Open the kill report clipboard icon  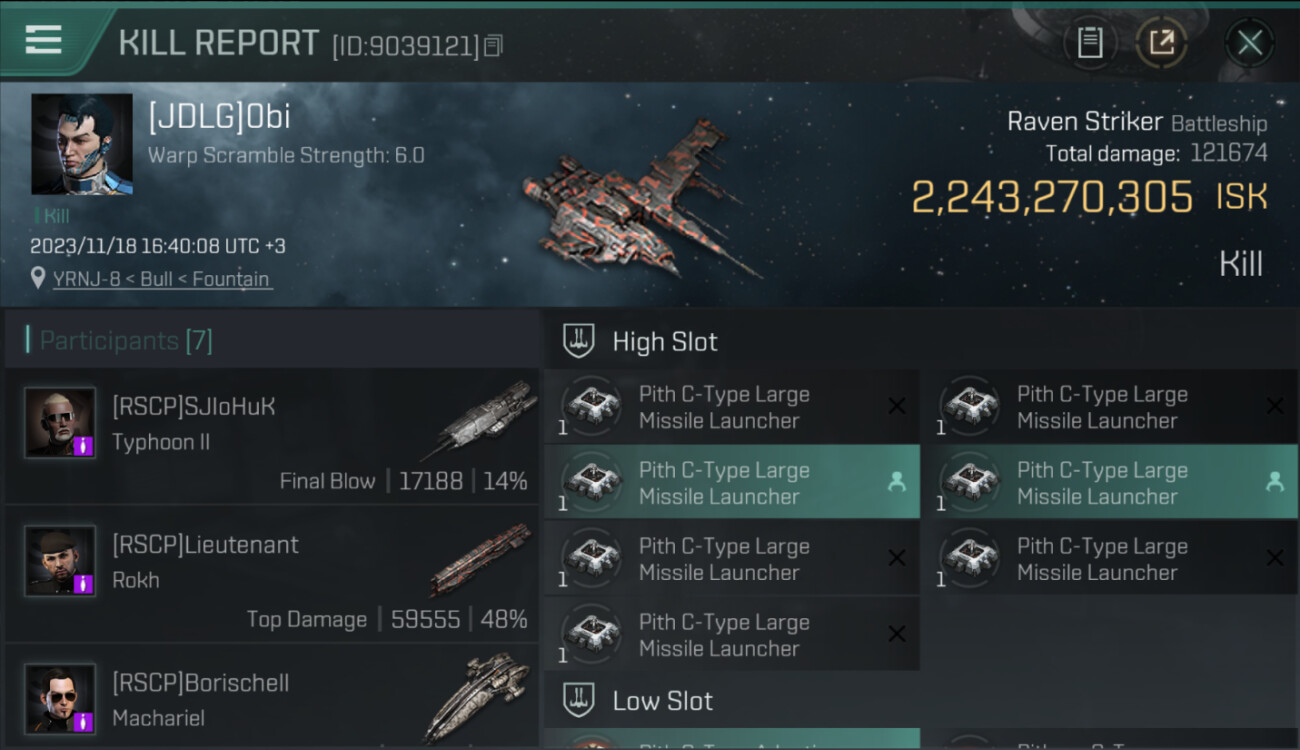[x=1089, y=43]
